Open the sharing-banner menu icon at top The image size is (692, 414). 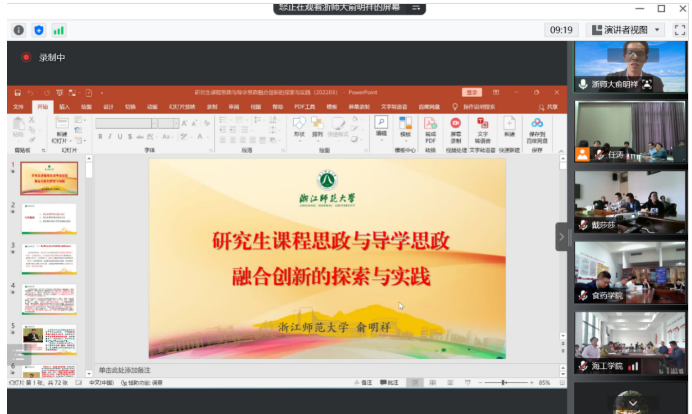tap(416, 8)
